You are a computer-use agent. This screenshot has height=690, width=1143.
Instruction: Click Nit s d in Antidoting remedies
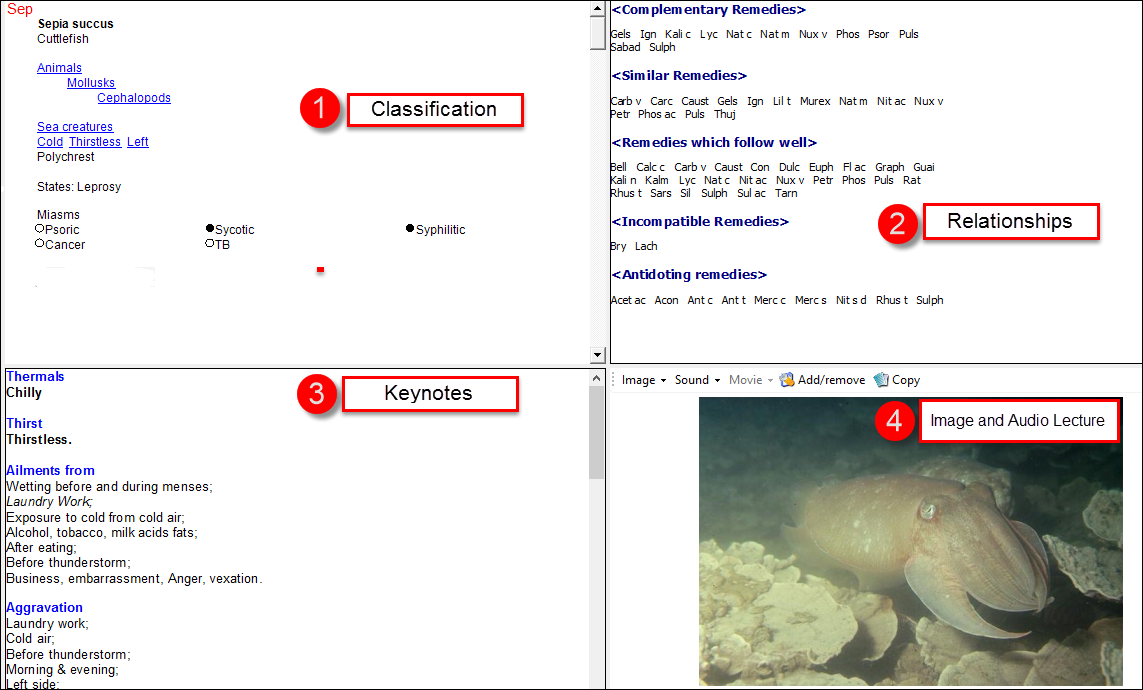click(851, 300)
